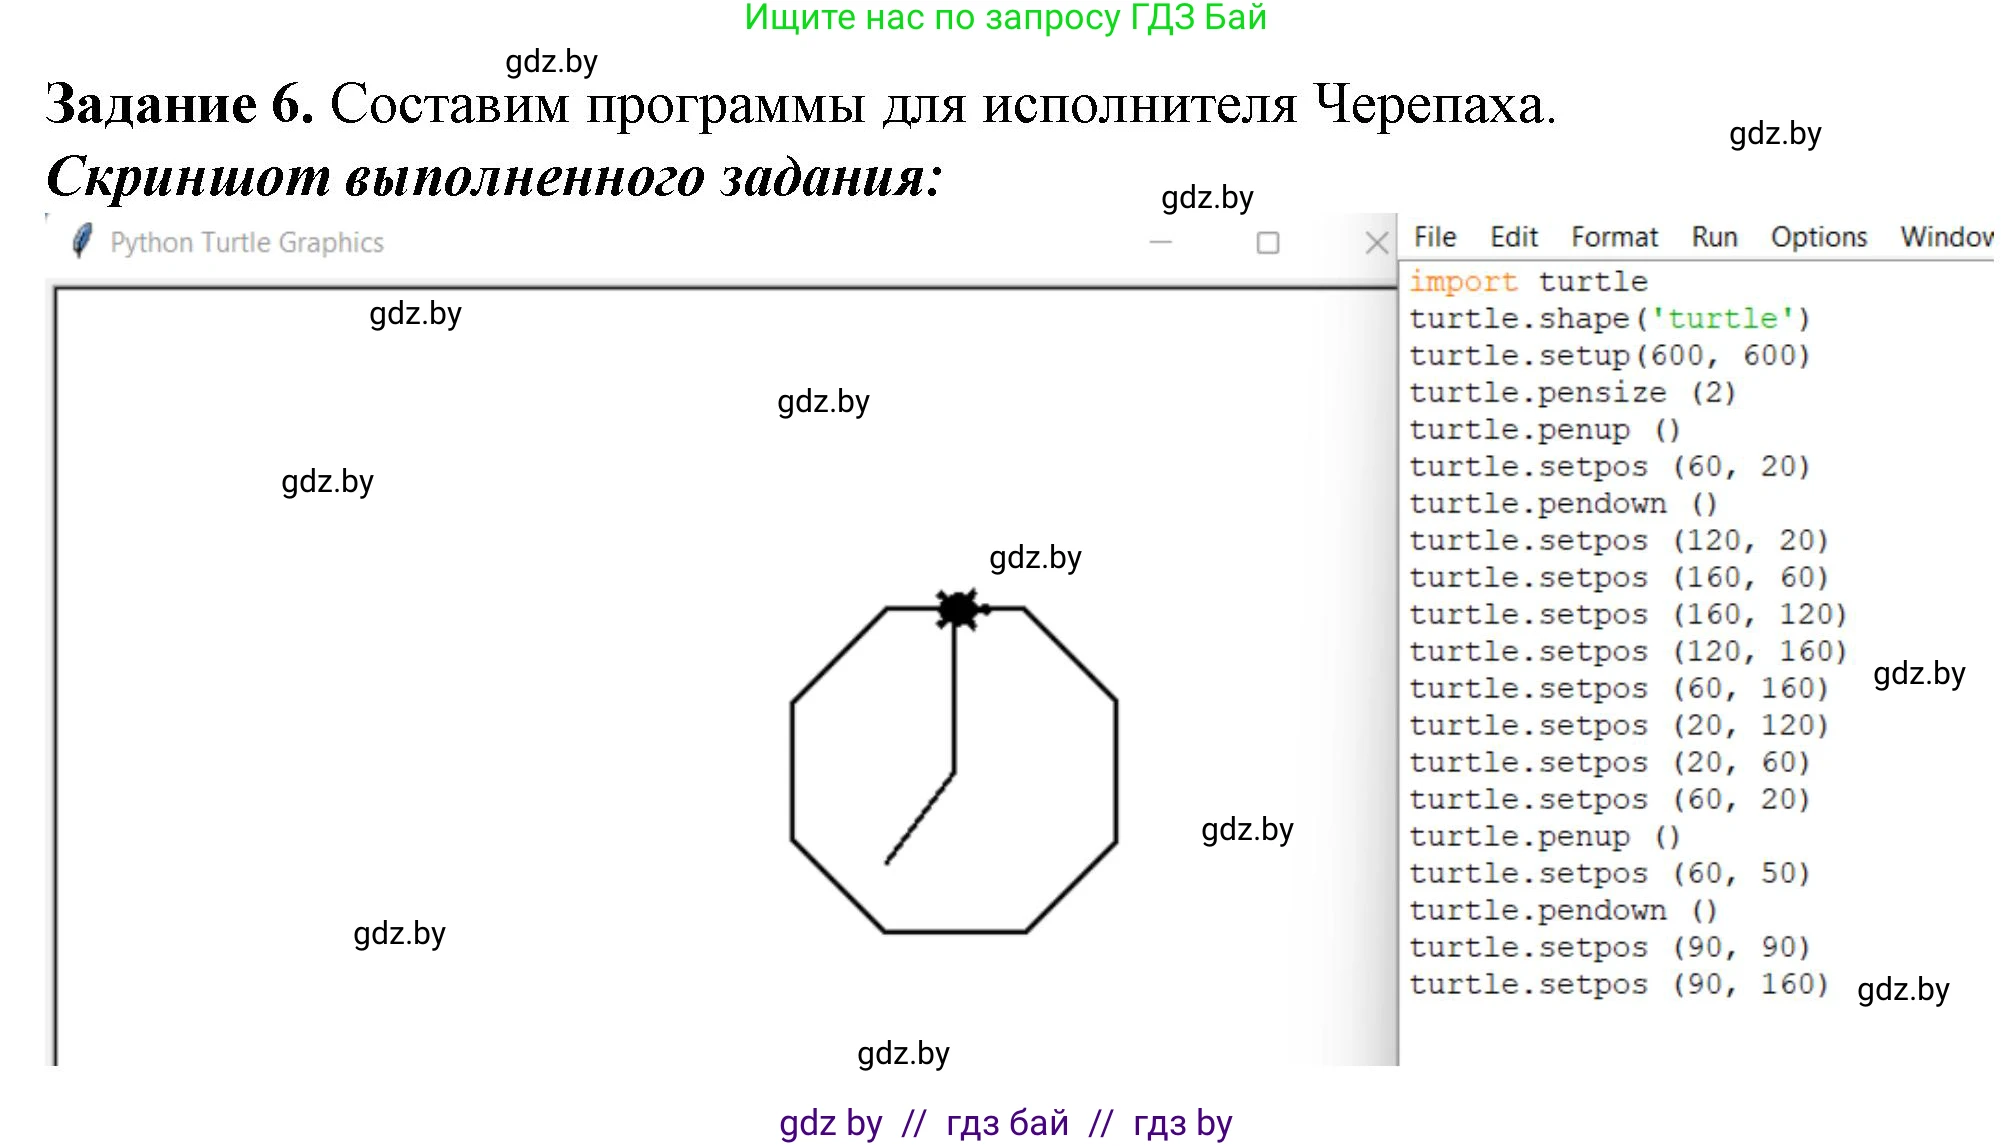Select the turtle sprite on the canvas
The image size is (2015, 1146).
(958, 606)
